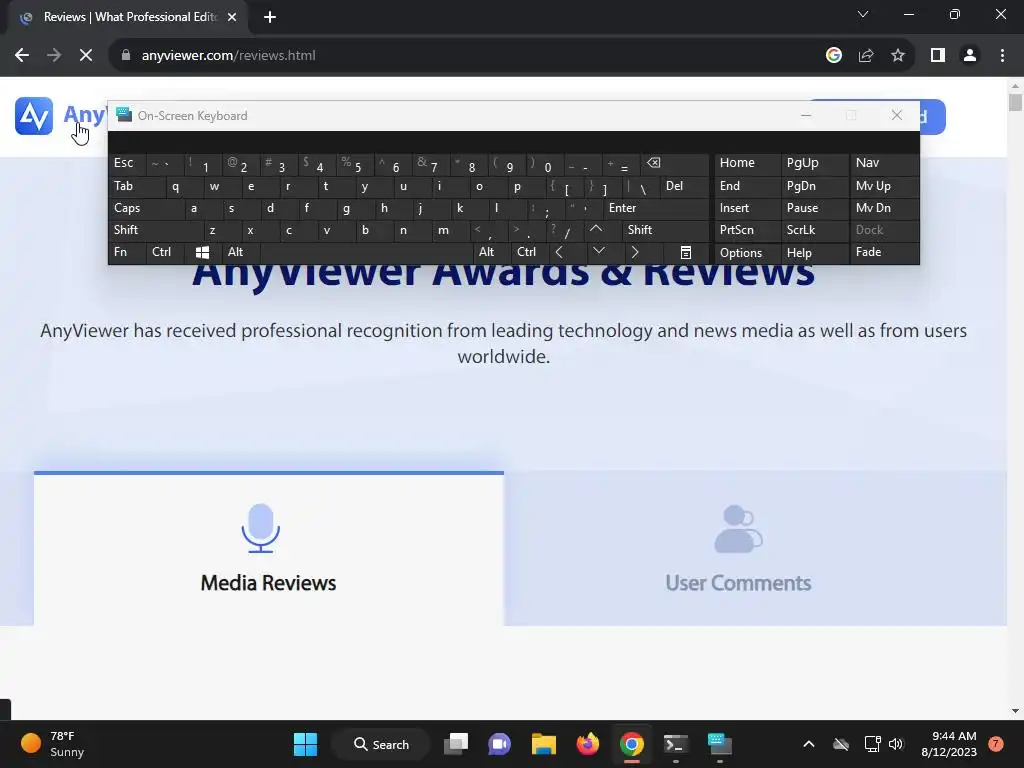Screen dimensions: 1024x768
Task: Open Chrome three-dot menu
Action: (x=1002, y=56)
